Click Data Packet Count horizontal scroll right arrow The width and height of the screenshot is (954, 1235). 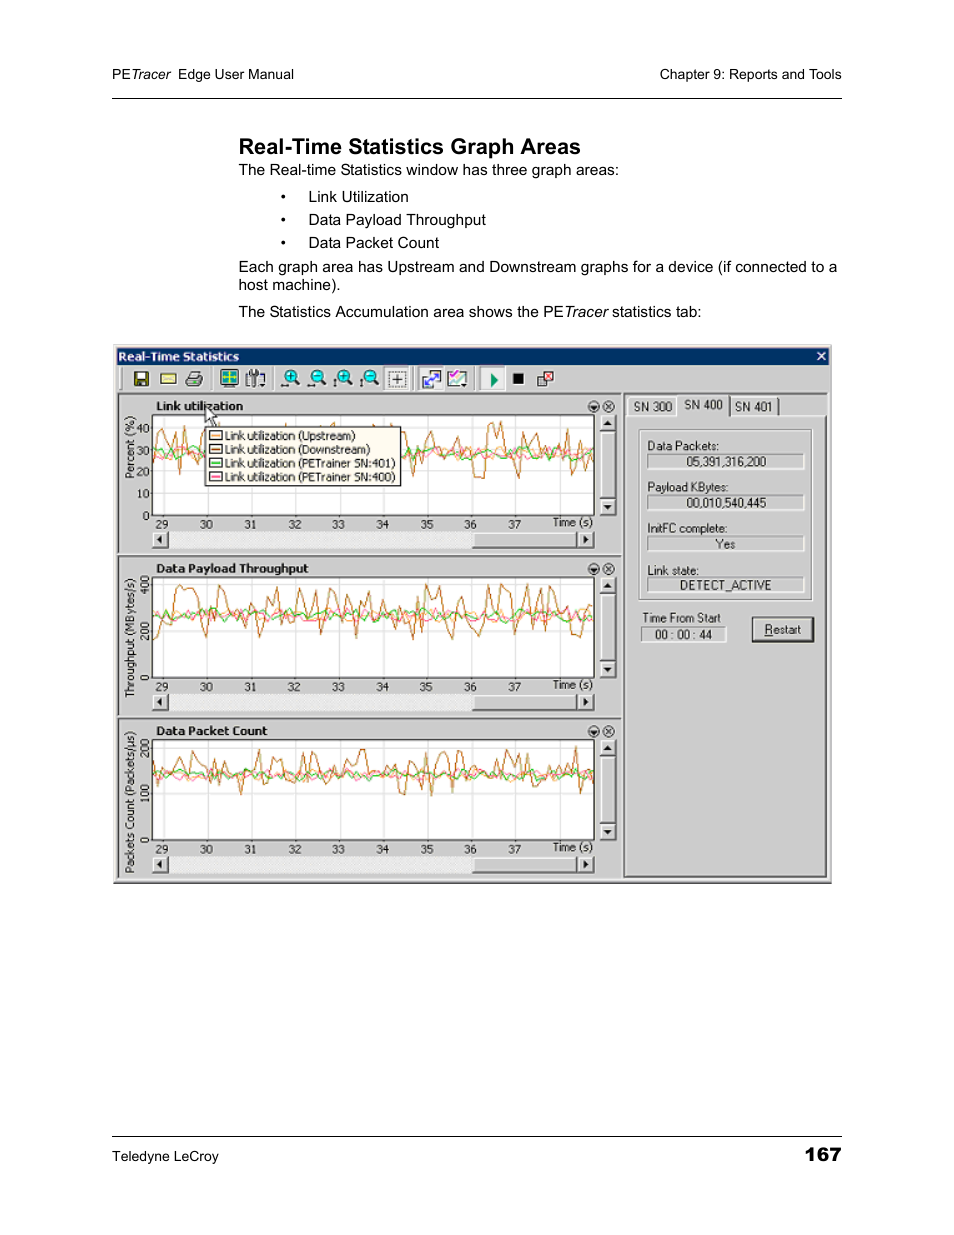(586, 864)
